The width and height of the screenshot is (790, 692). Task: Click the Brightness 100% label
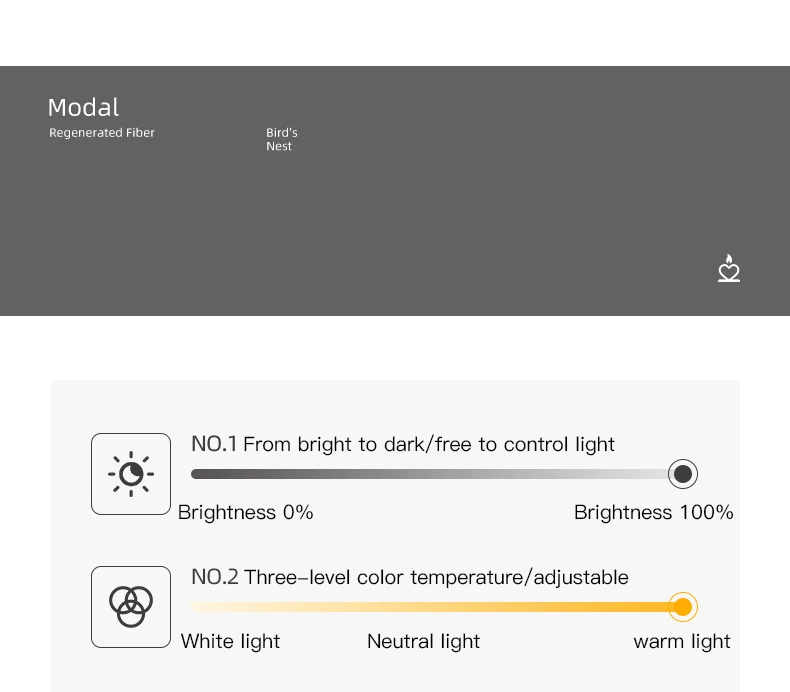[653, 512]
